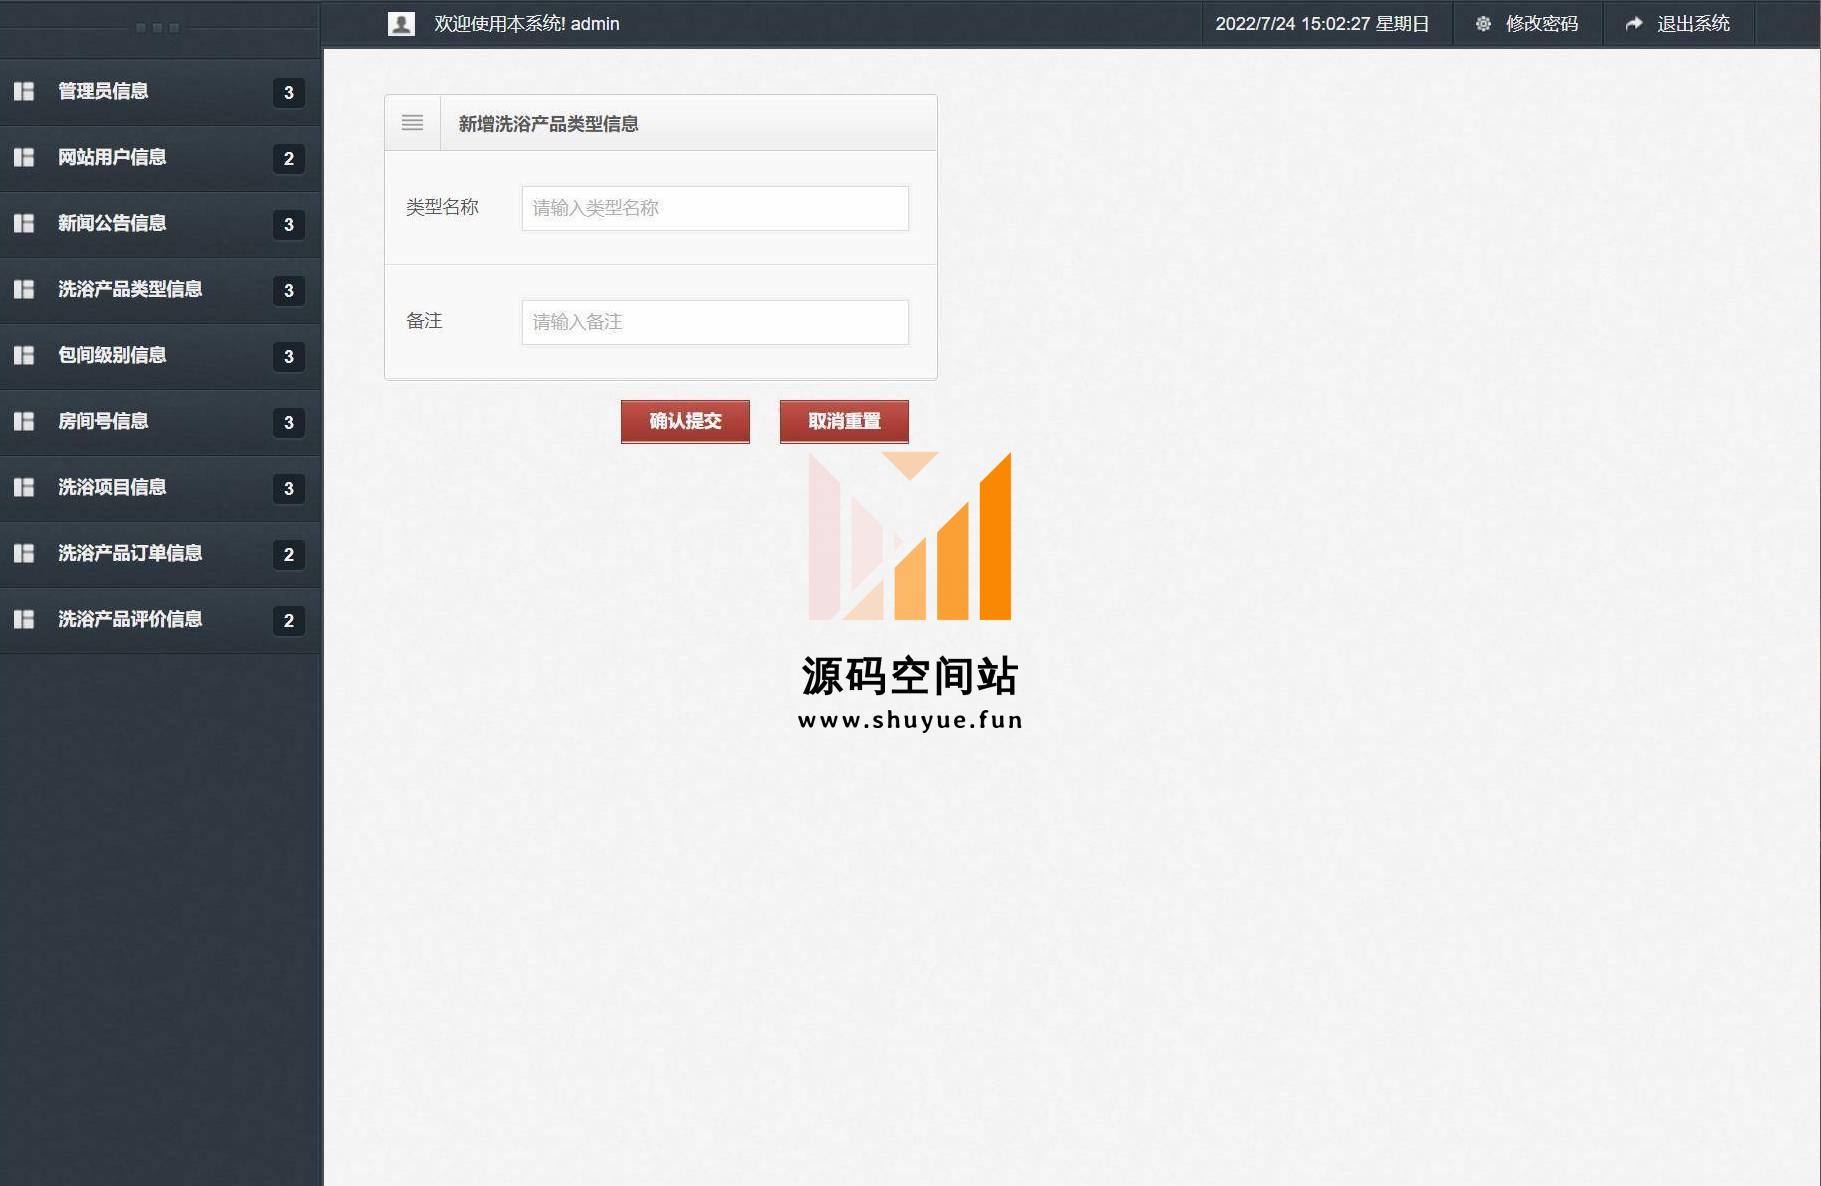Image resolution: width=1821 pixels, height=1186 pixels.
Task: Open the 洗浴产品订单信息 menu
Action: tap(160, 554)
